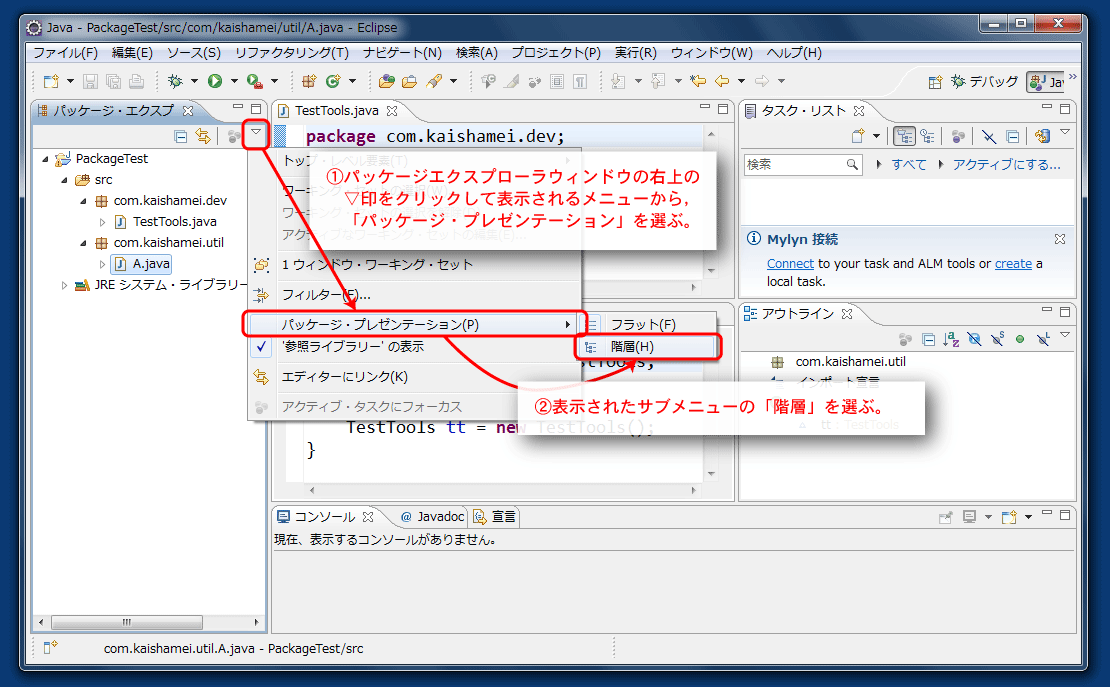Switch to the 宣言 tab

(x=495, y=517)
